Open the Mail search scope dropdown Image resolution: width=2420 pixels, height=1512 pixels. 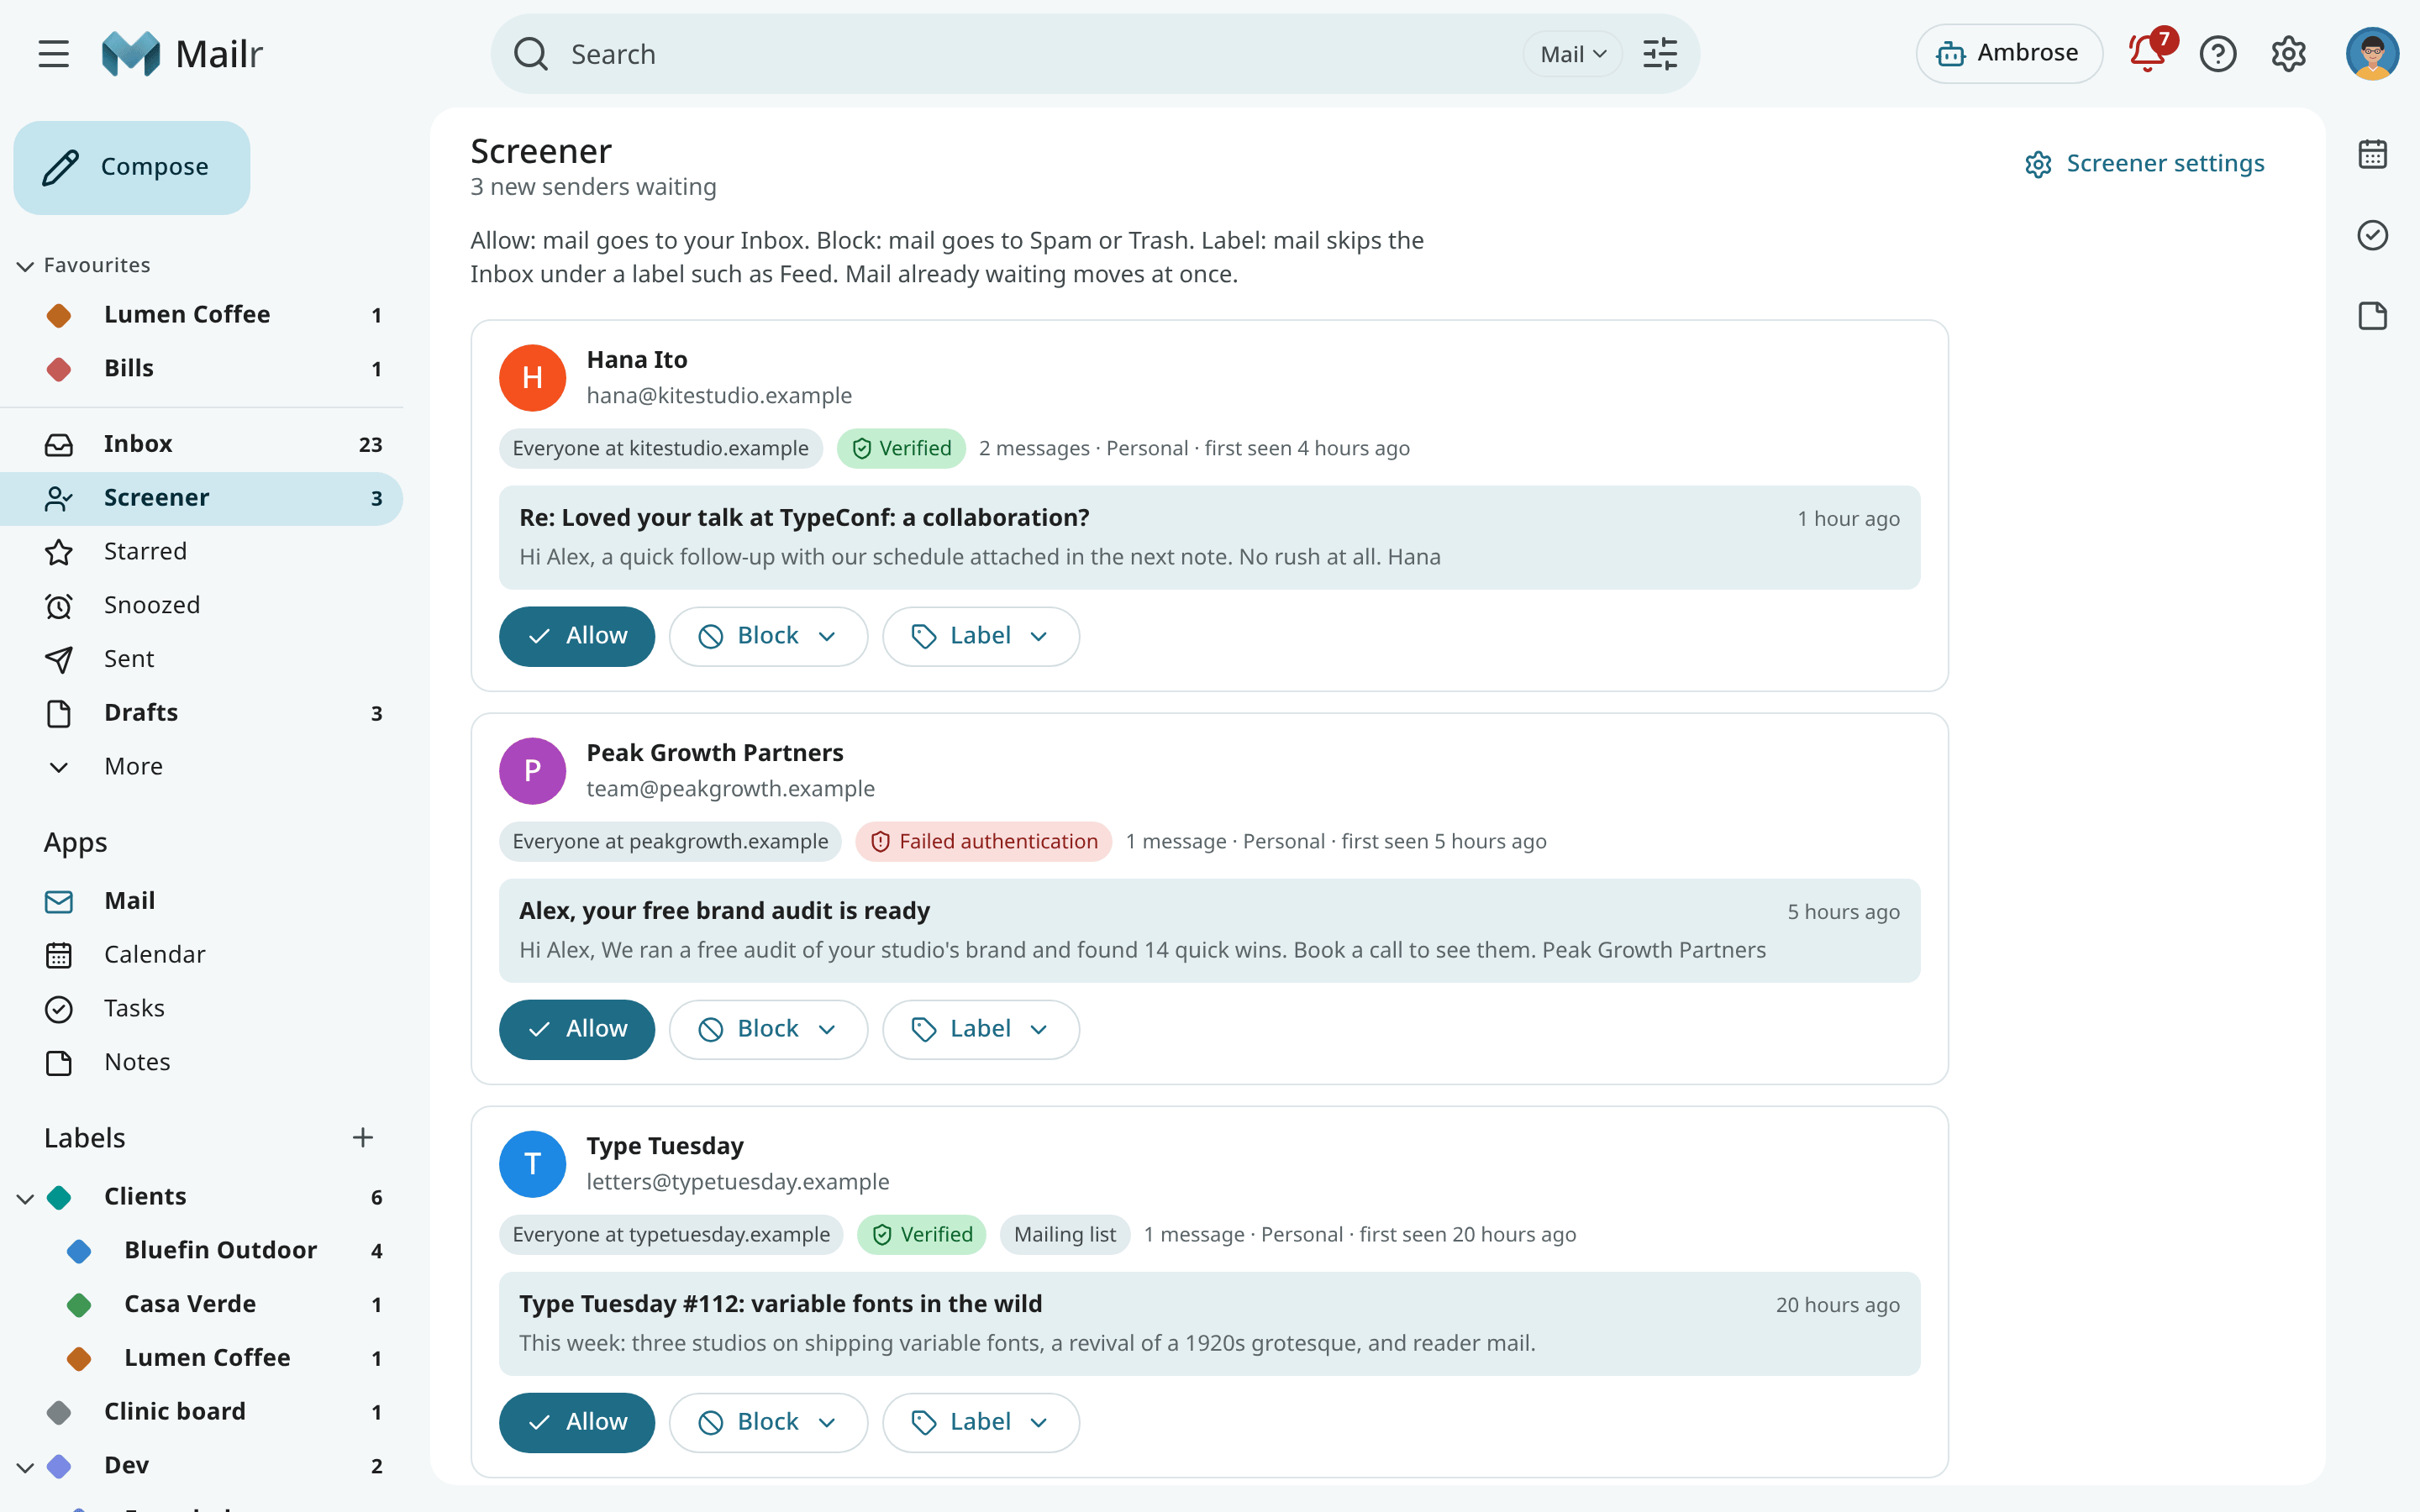(1572, 54)
